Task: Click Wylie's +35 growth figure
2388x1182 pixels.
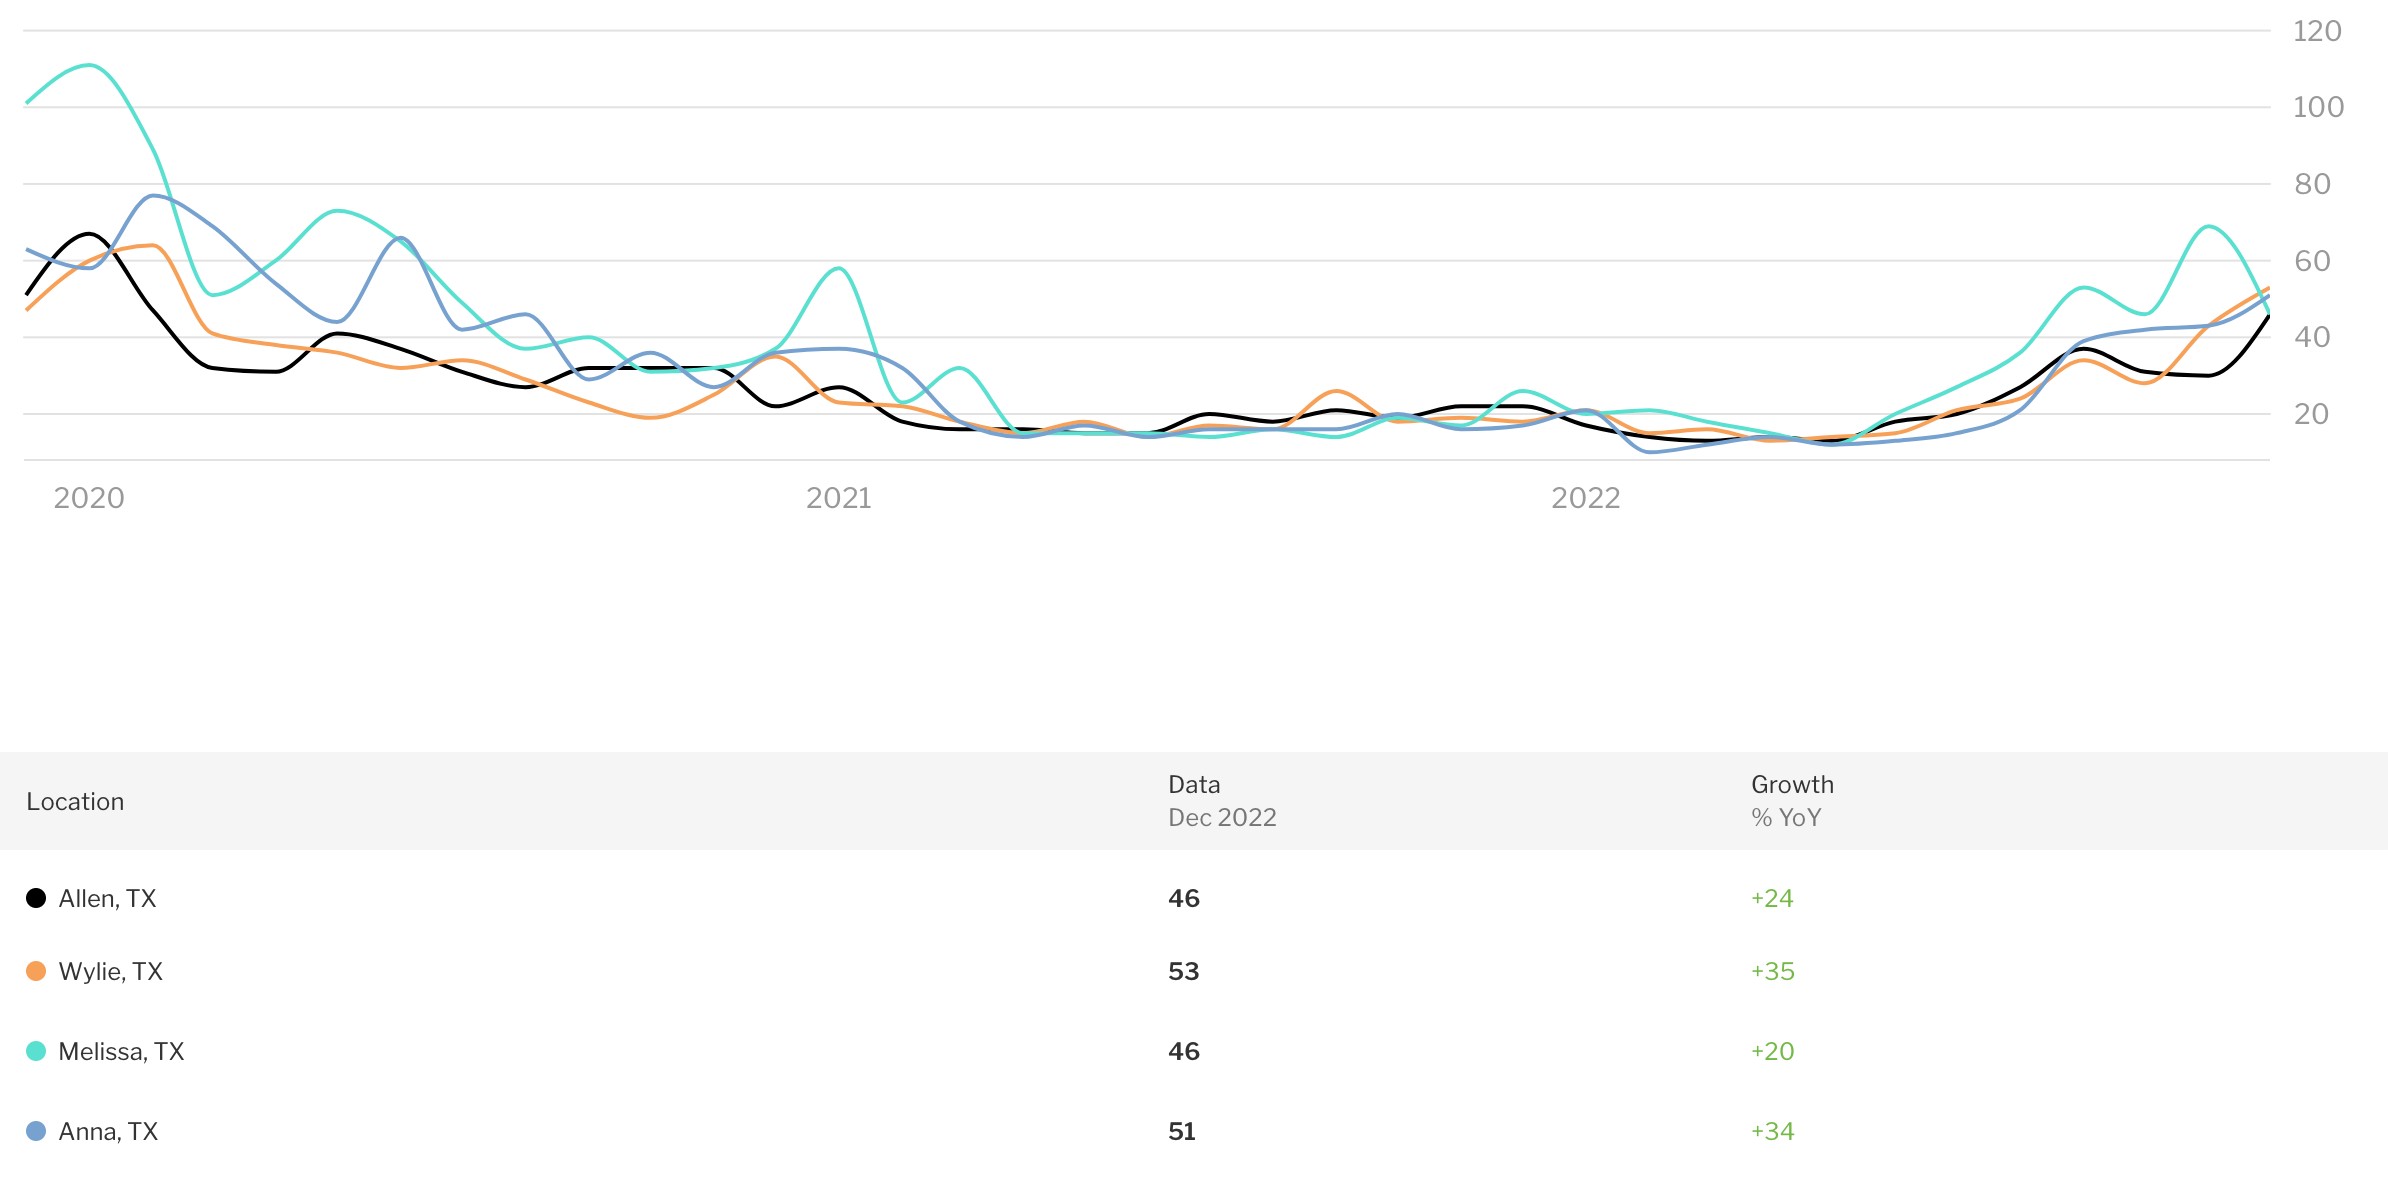Action: pyautogui.click(x=1772, y=971)
